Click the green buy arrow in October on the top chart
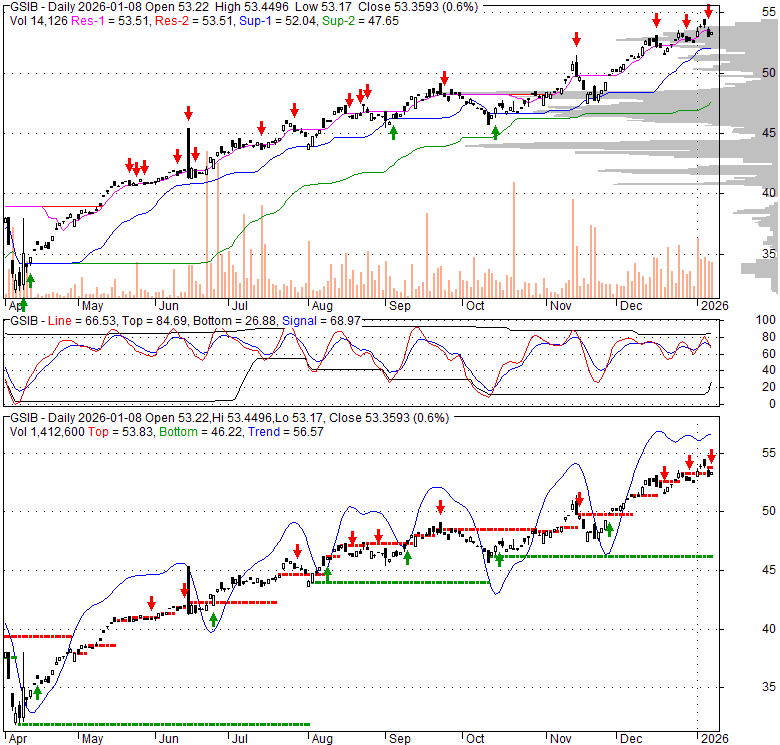The image size is (780, 745). [x=495, y=133]
